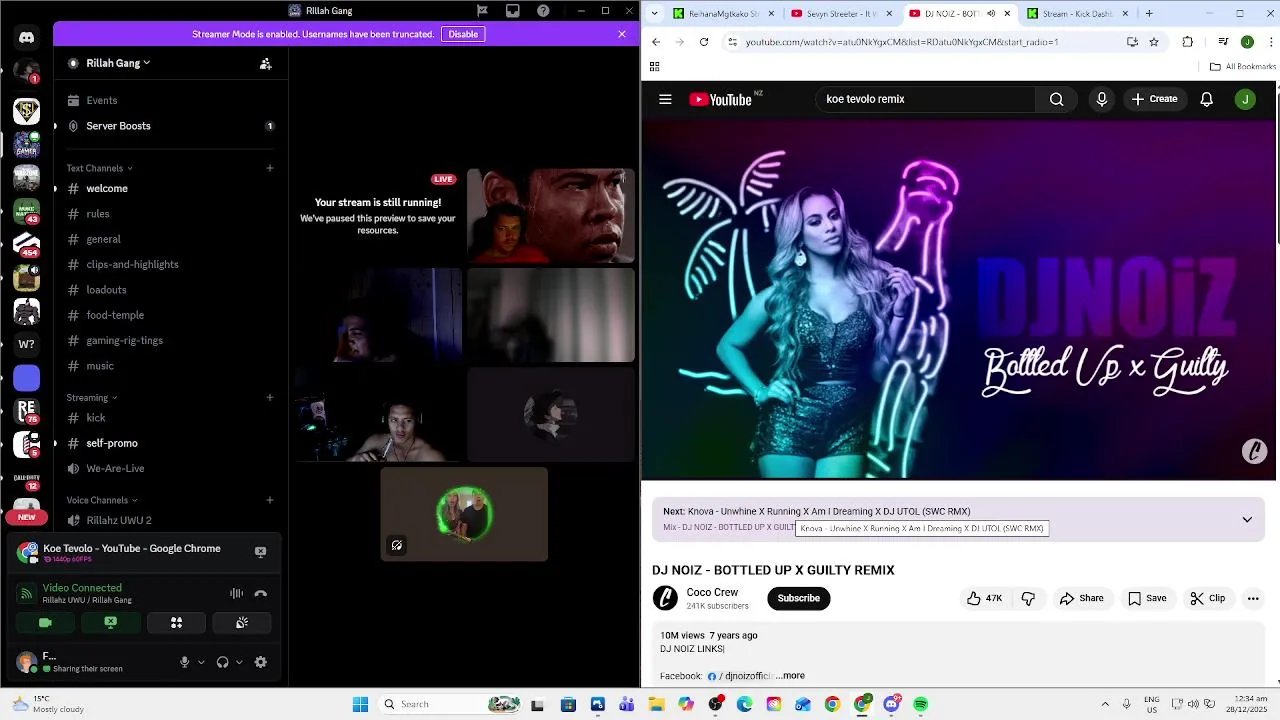Image resolution: width=1280 pixels, height=720 pixels.
Task: Mute microphone in Discord user panel
Action: point(184,662)
